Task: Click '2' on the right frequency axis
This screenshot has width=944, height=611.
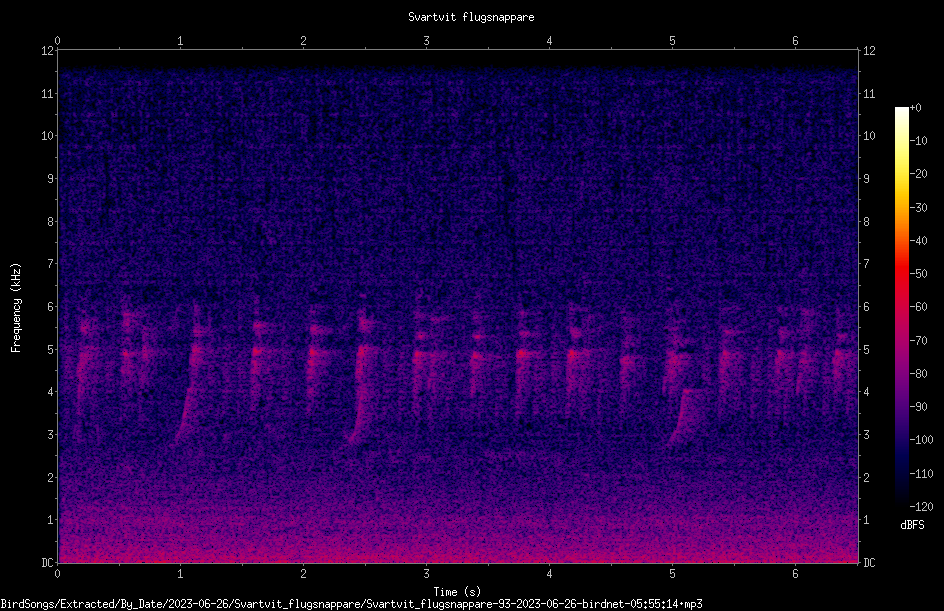Action: (x=866, y=477)
